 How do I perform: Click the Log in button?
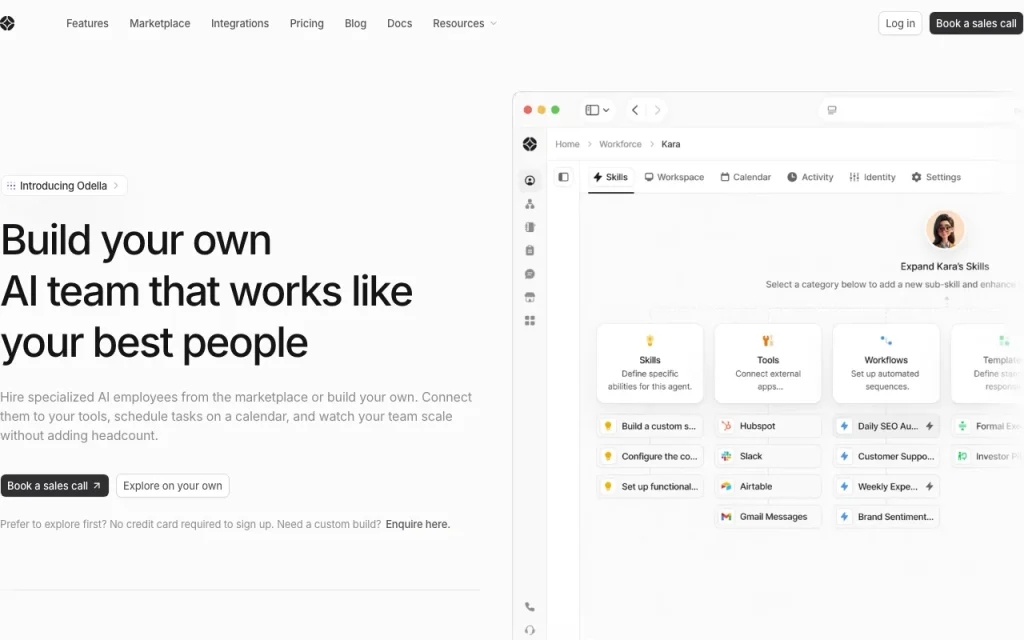900,24
